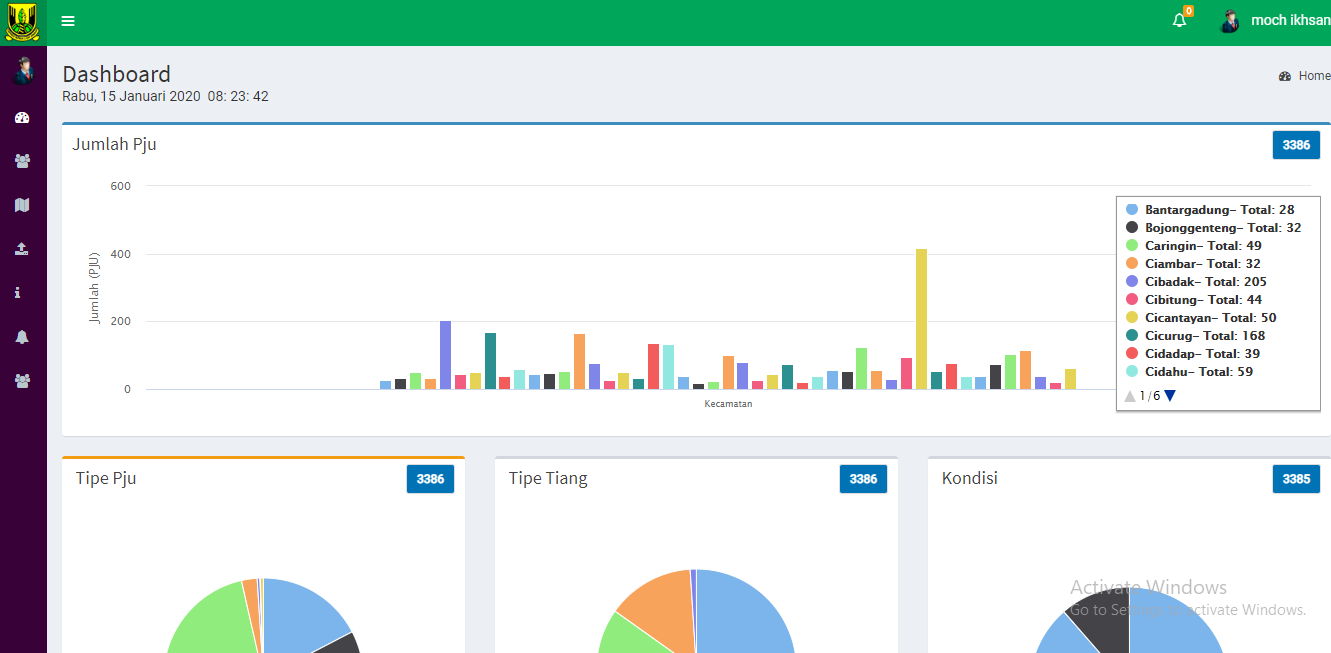Click the 3386 badge in Tipe Tiang
The image size is (1331, 653).
(x=863, y=479)
